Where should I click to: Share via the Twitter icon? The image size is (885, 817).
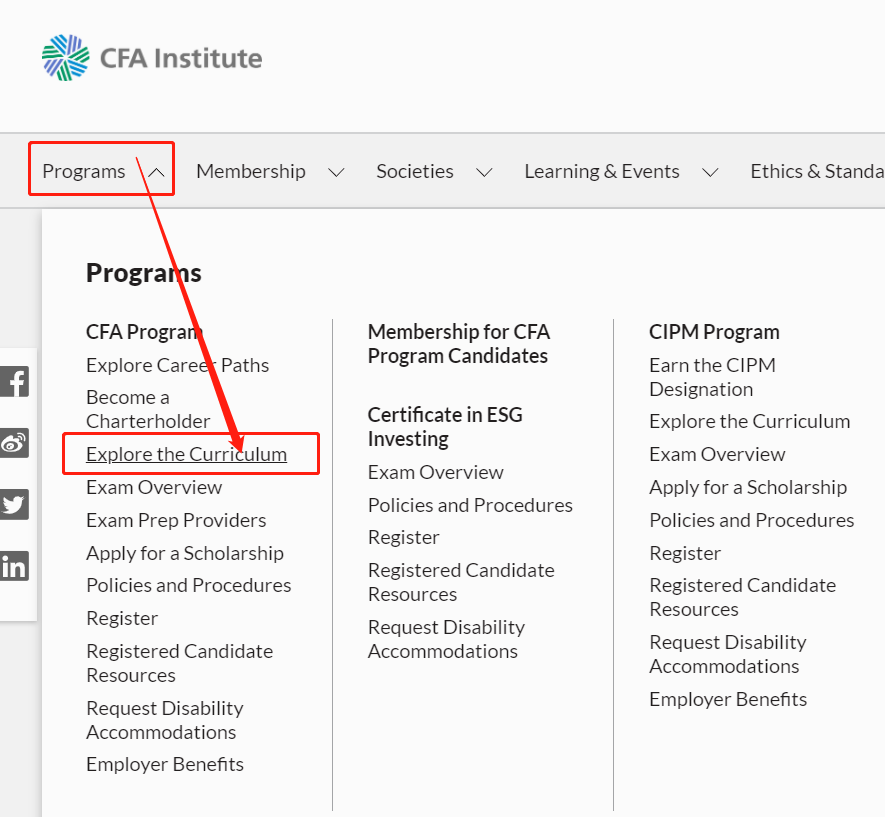pyautogui.click(x=14, y=504)
